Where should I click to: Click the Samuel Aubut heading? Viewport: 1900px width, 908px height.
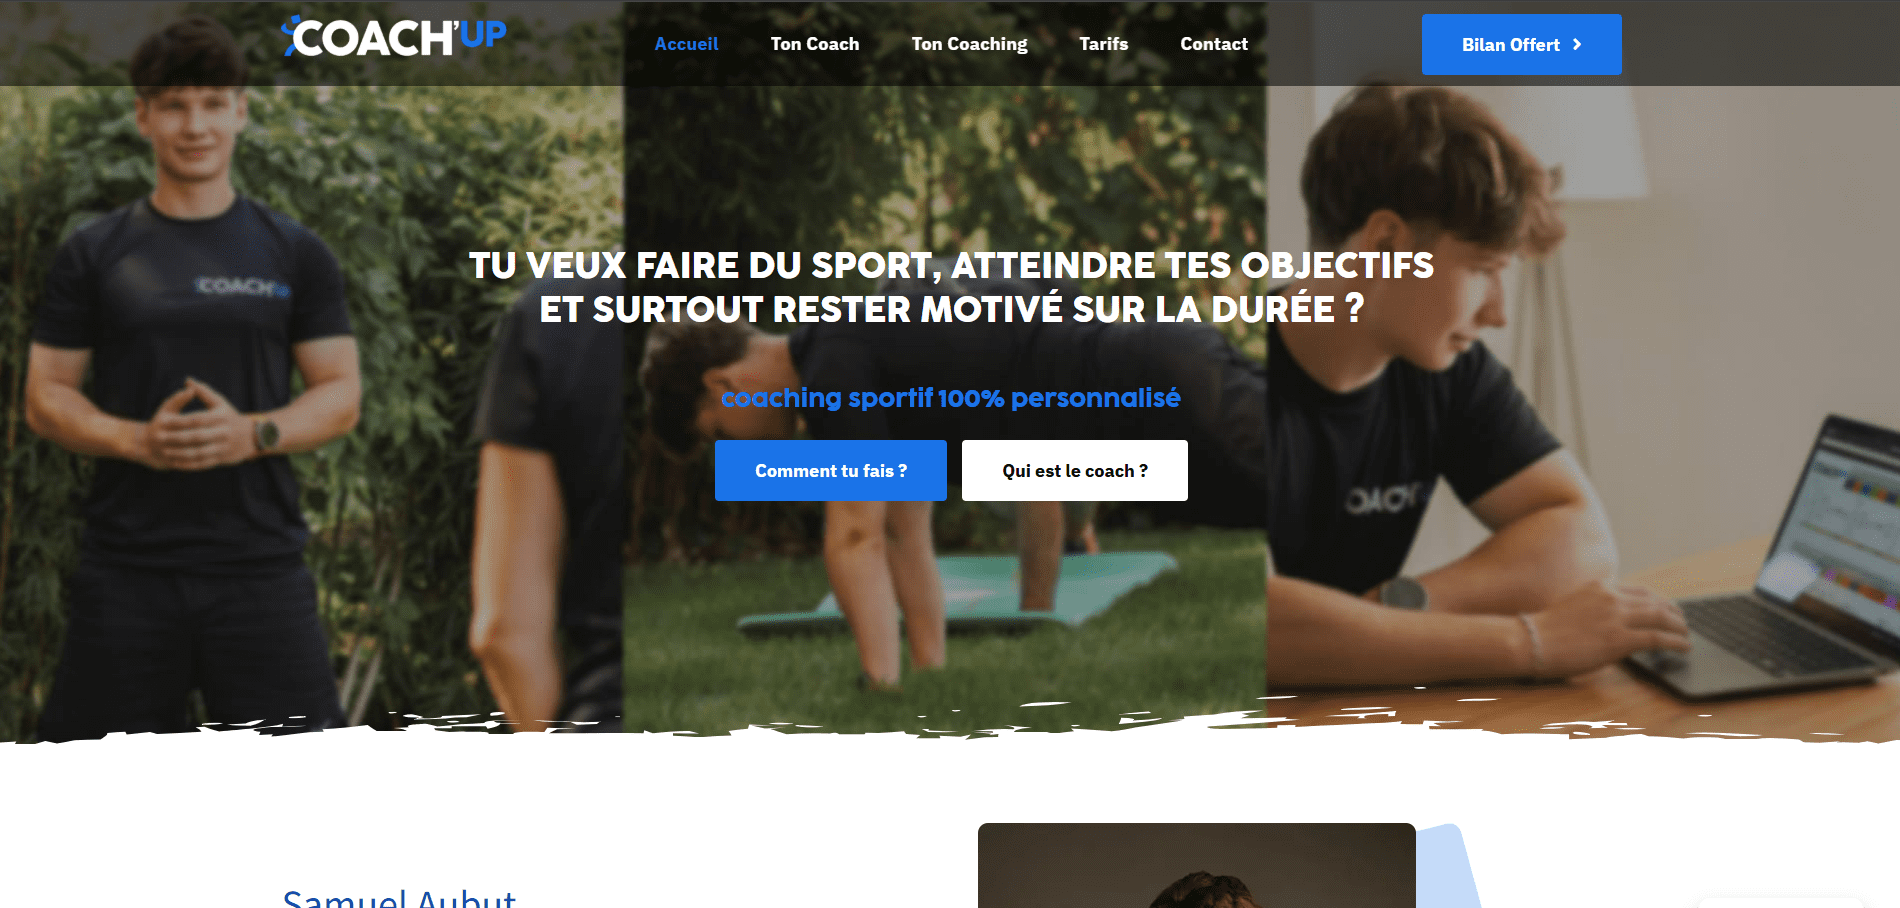[x=399, y=897]
